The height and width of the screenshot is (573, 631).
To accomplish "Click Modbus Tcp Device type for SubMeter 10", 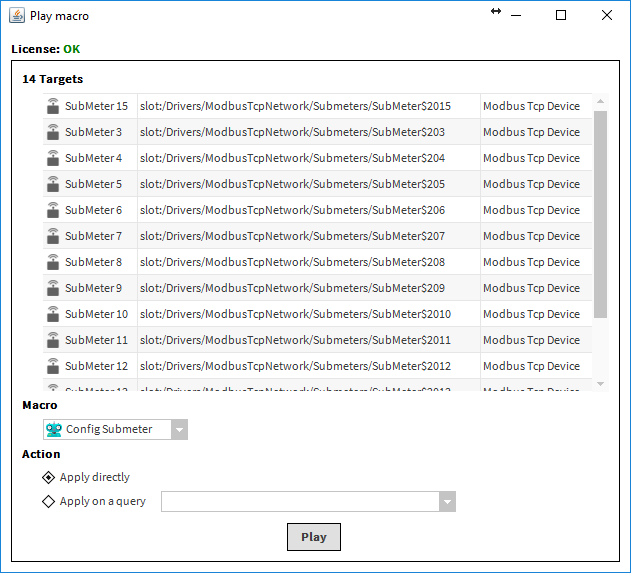I will point(531,314).
